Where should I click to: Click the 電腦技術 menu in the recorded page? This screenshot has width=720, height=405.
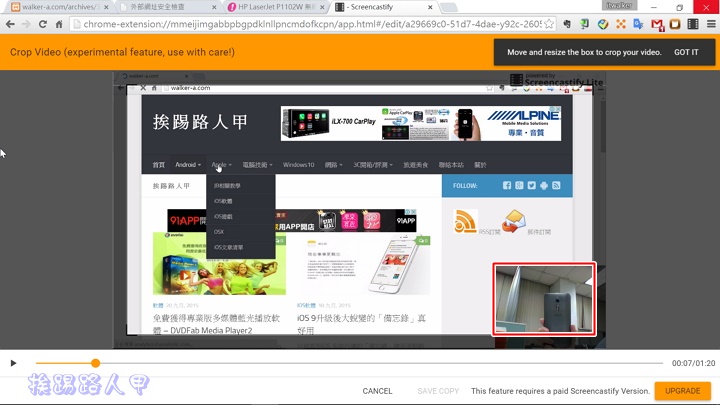pyautogui.click(x=257, y=165)
